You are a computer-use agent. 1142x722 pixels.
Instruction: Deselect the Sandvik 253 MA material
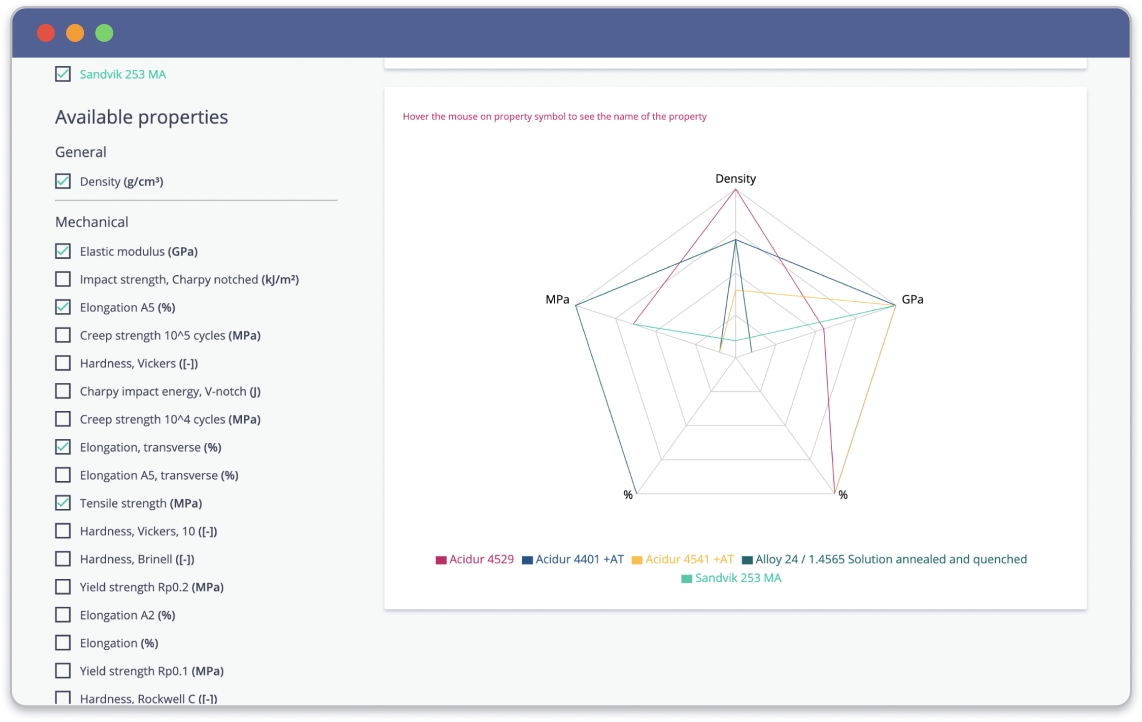tap(62, 73)
